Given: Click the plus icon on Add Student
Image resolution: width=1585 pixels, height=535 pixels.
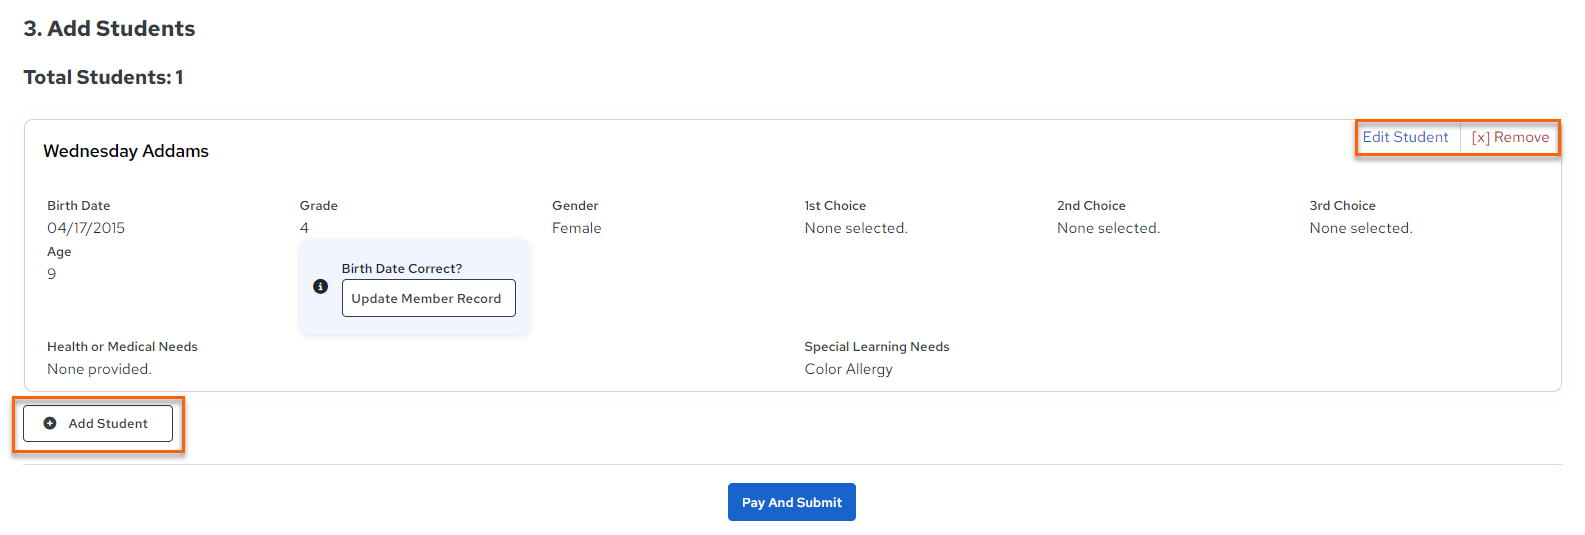Looking at the screenshot, I should (x=50, y=423).
